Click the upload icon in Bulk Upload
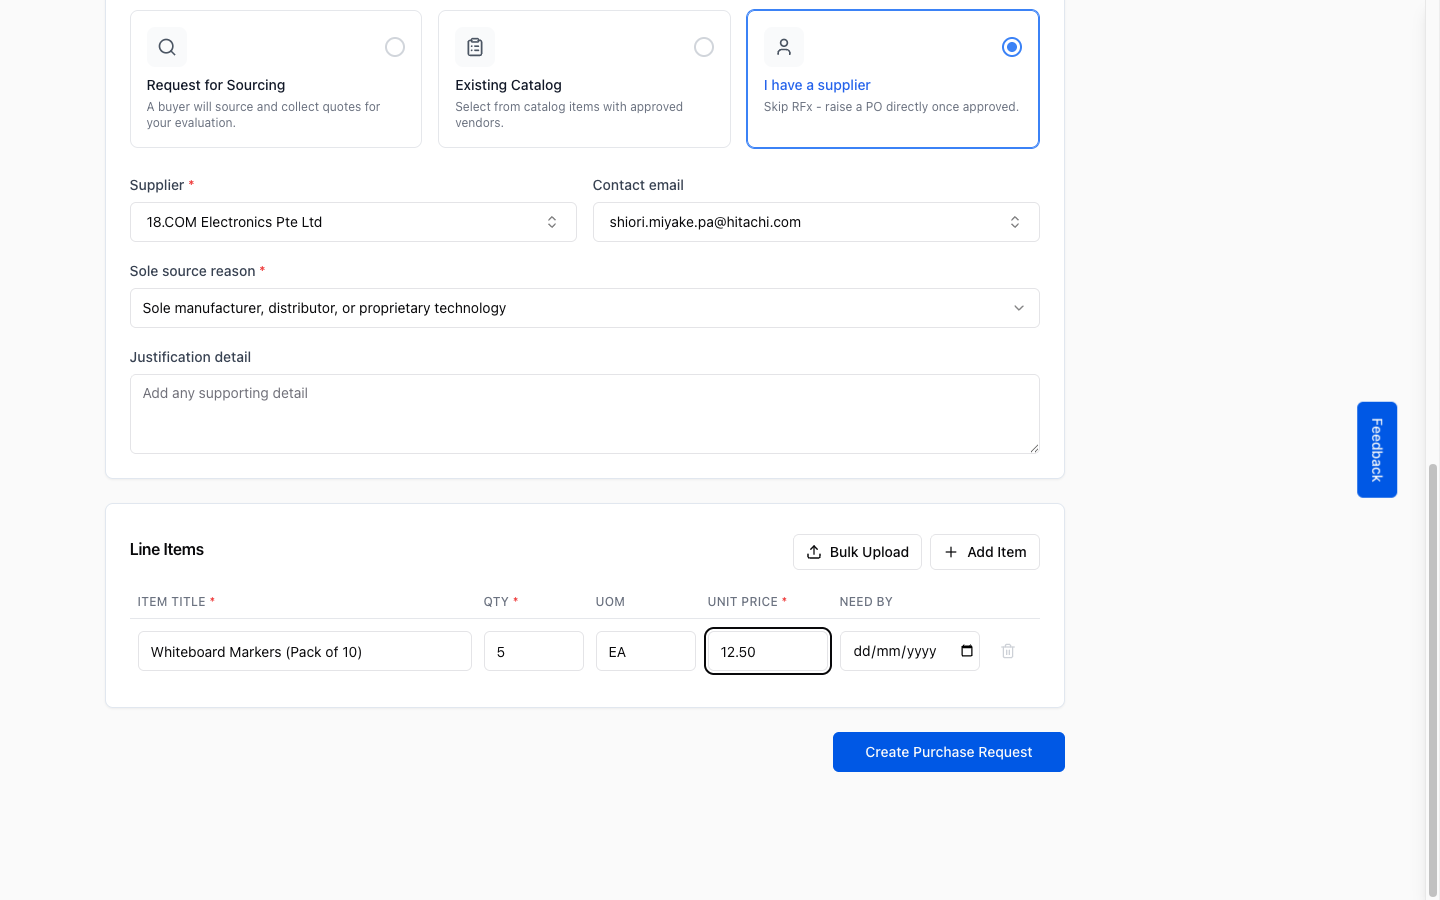Screen dimensions: 1440x900 click(x=814, y=552)
